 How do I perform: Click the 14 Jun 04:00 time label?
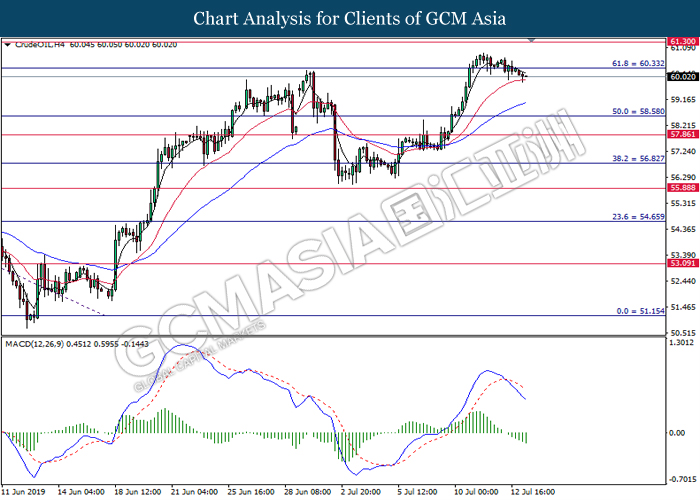point(81,492)
